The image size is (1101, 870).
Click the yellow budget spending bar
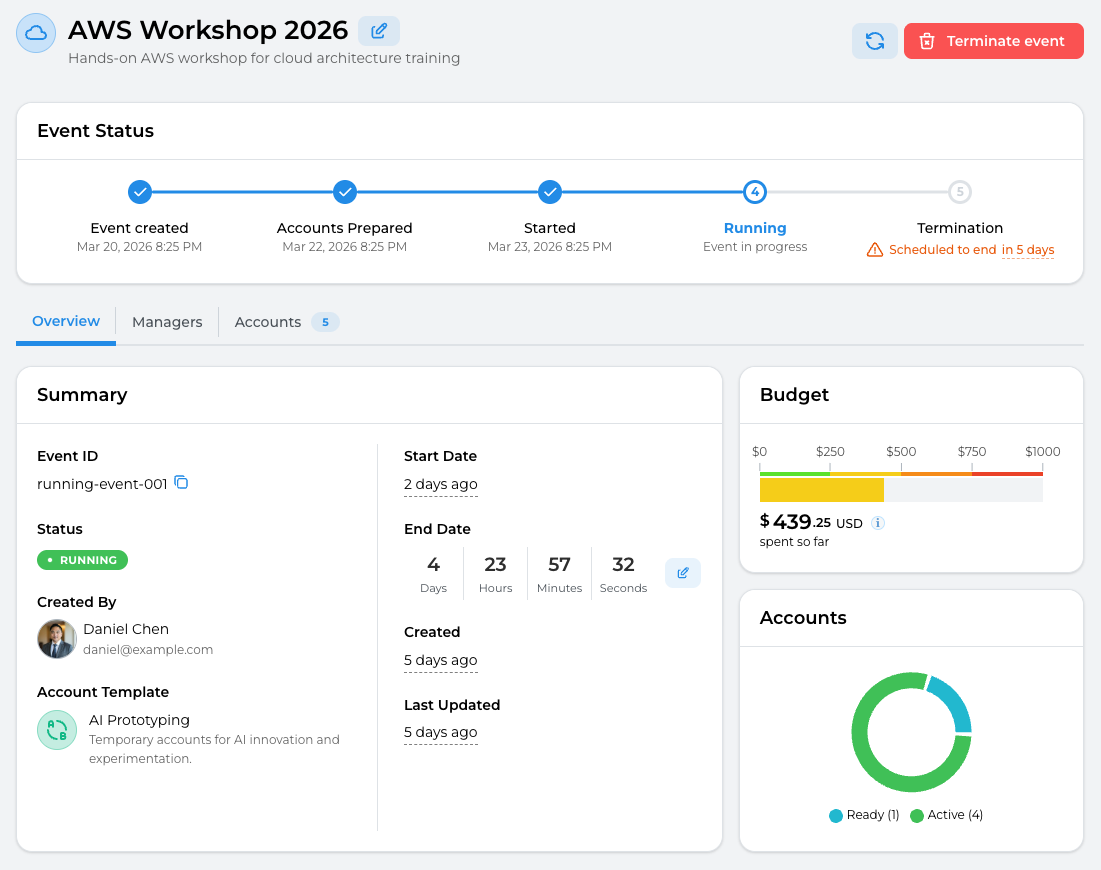pos(821,490)
